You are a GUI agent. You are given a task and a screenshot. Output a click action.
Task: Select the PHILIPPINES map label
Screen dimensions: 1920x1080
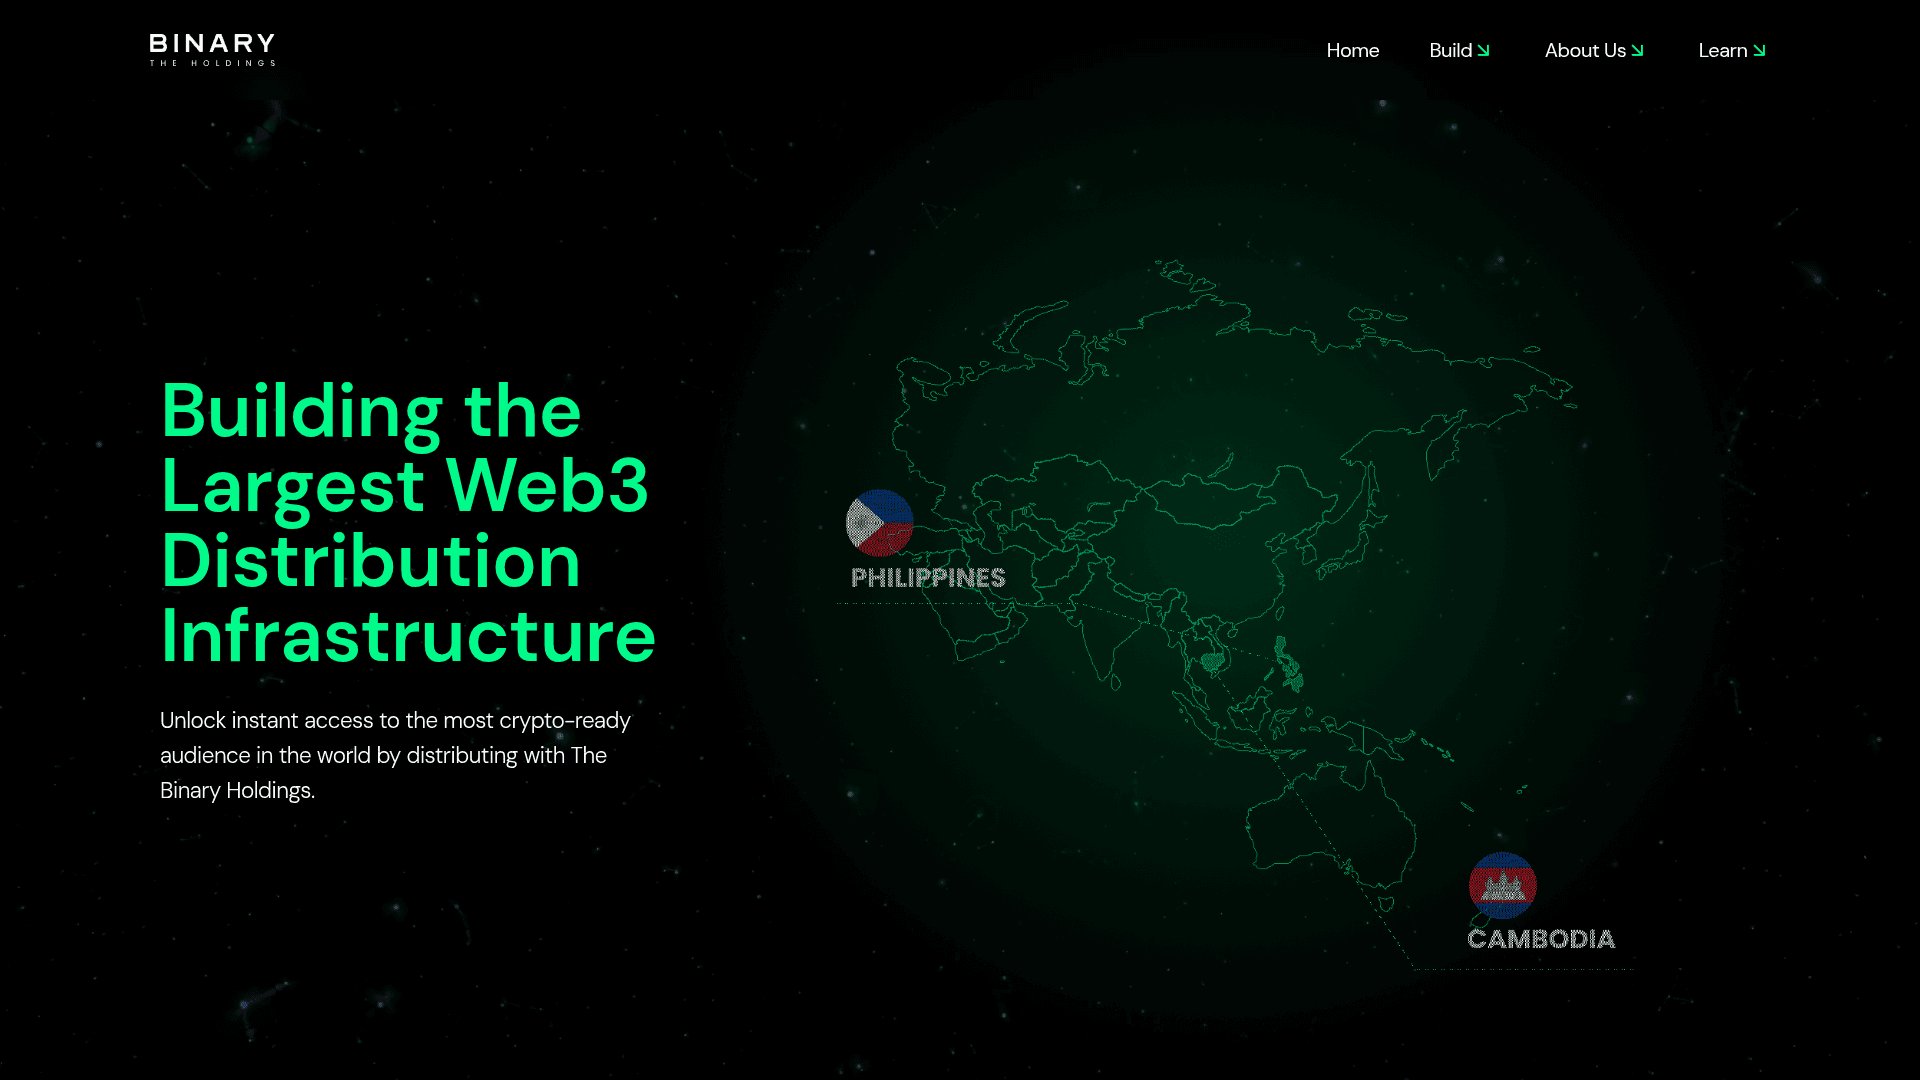[x=928, y=578]
